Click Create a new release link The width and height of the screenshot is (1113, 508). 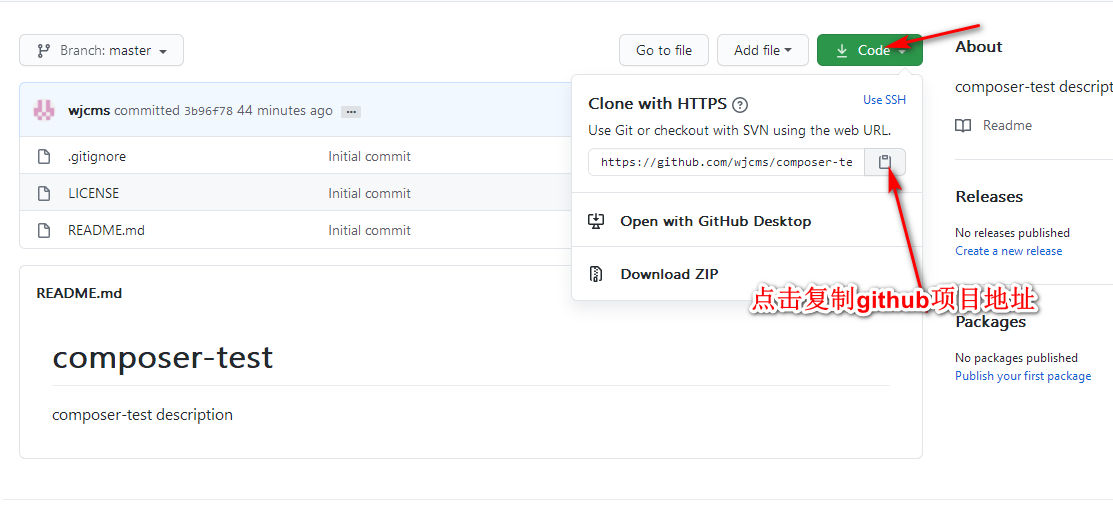[1009, 251]
